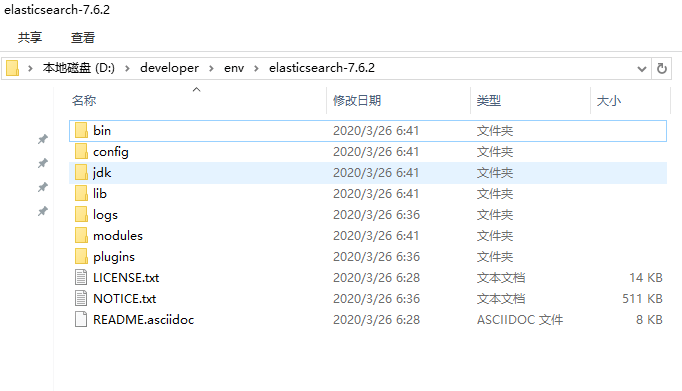
Task: Click the pin icon beside the config row
Action: (43, 163)
